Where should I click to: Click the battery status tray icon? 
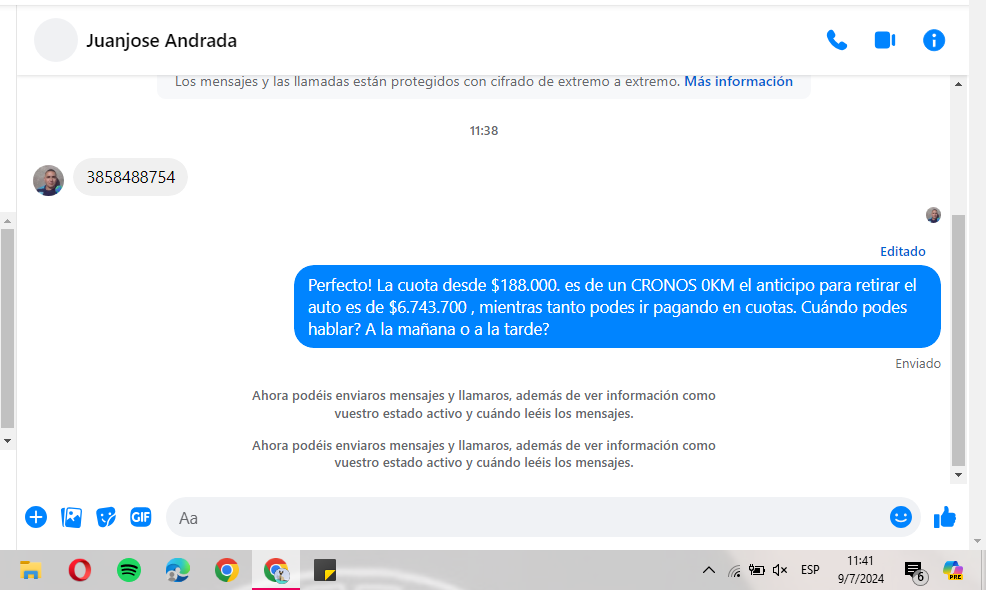tap(756, 571)
